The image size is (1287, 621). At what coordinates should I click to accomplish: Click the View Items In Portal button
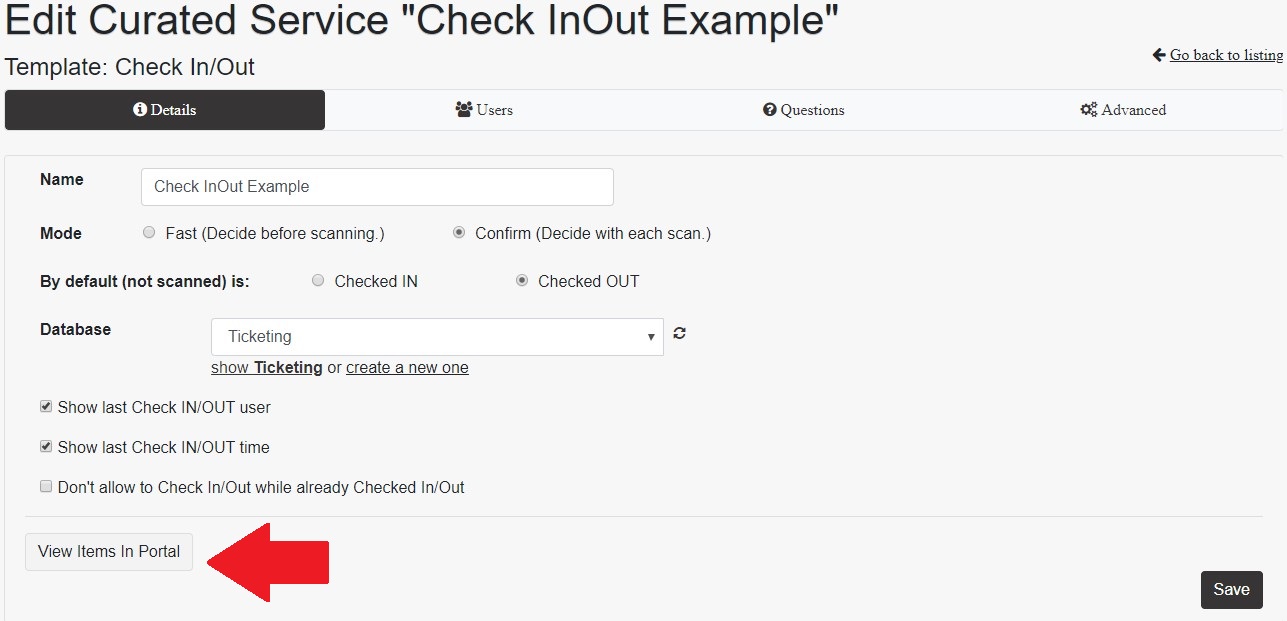(x=109, y=551)
